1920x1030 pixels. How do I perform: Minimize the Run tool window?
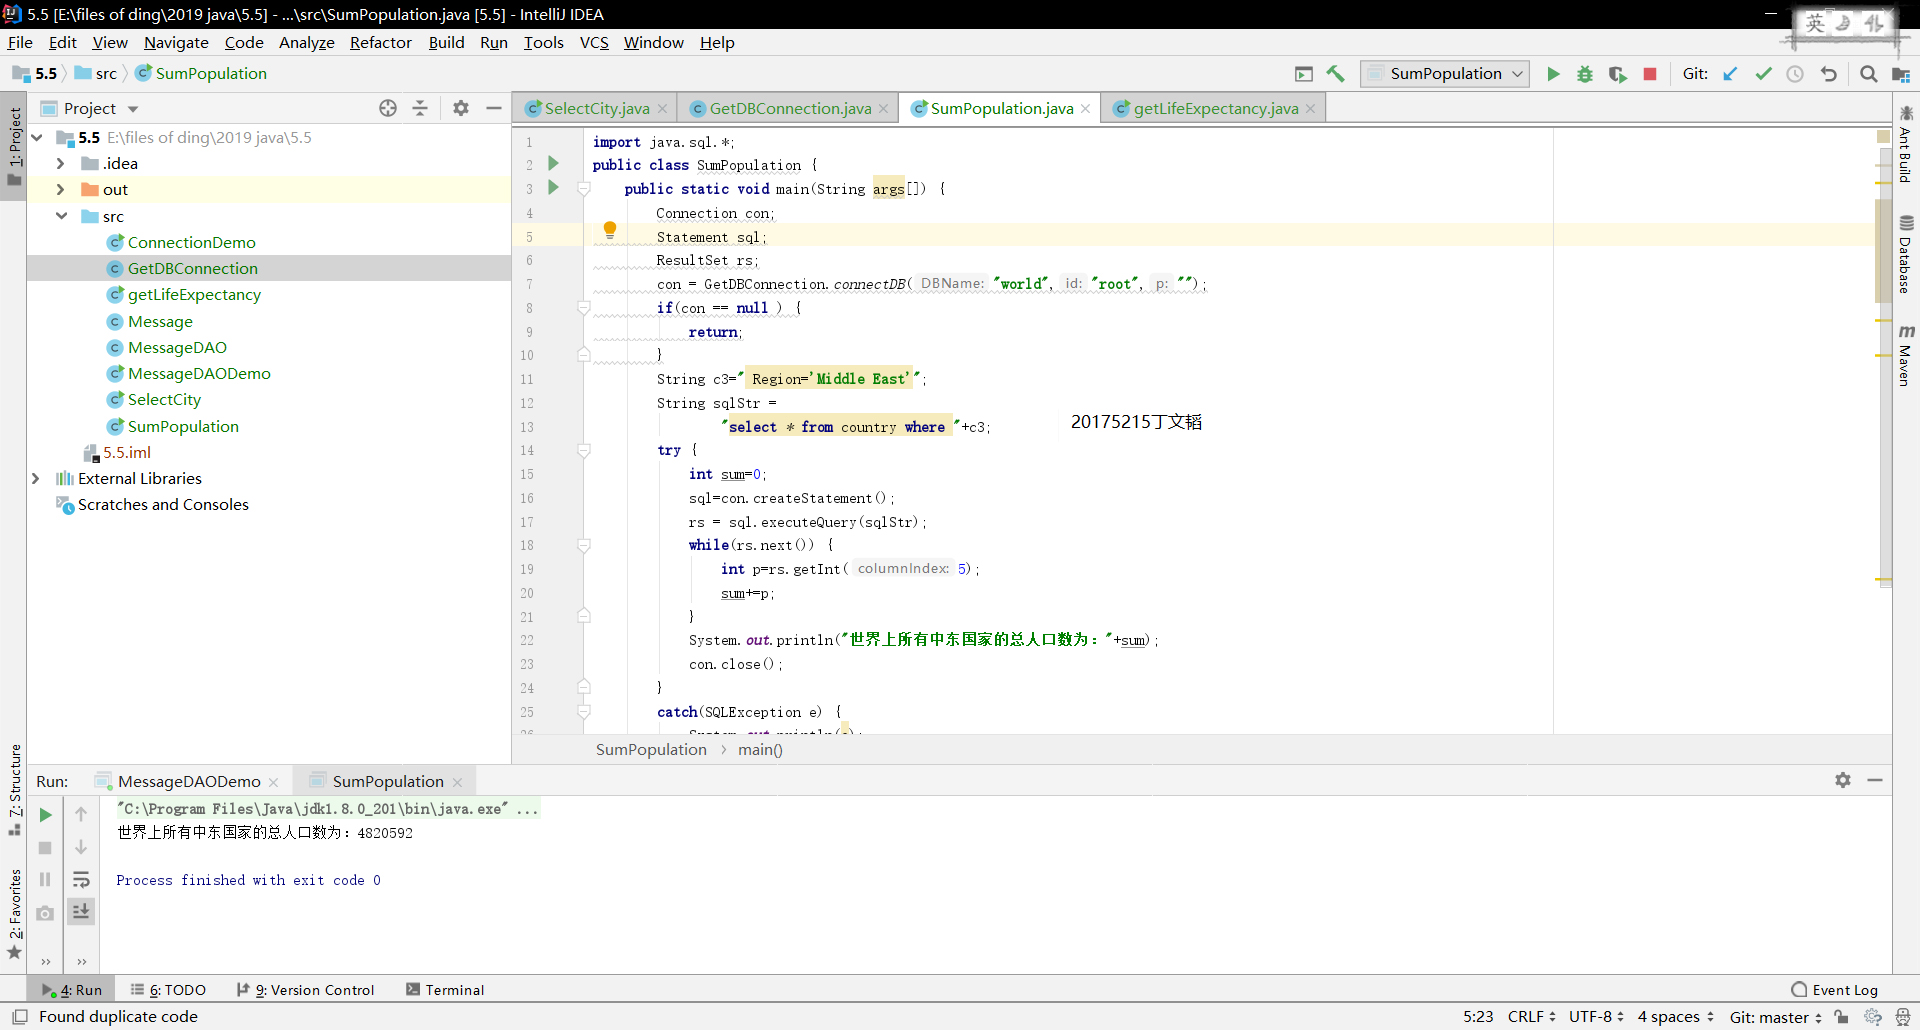click(1875, 780)
